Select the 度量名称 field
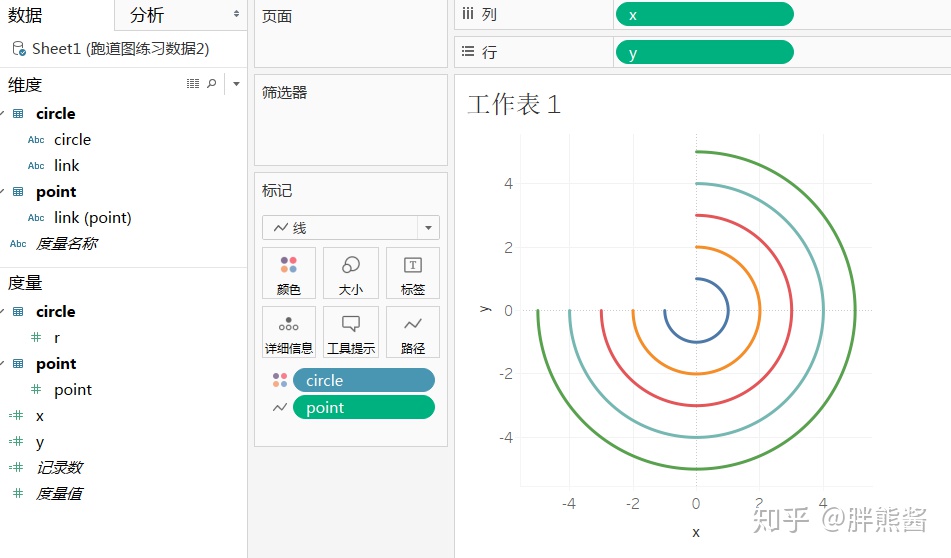 (66, 244)
